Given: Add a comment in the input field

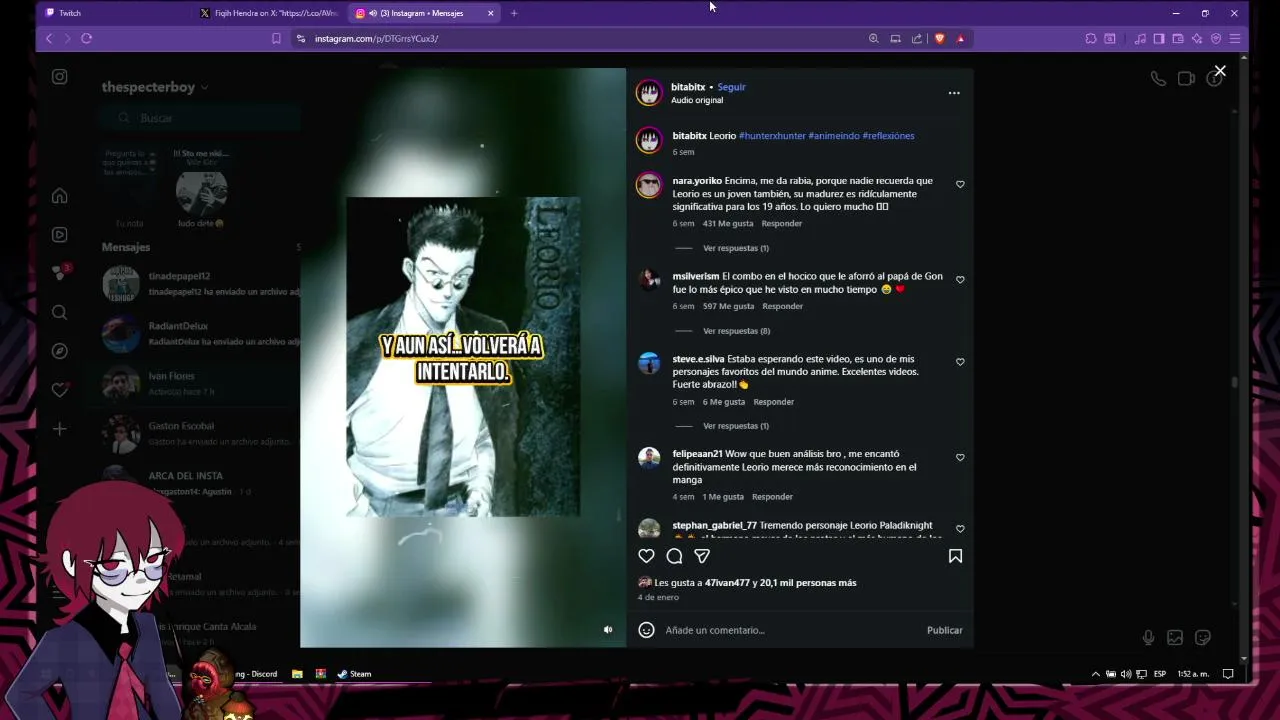Looking at the screenshot, I should 790,630.
